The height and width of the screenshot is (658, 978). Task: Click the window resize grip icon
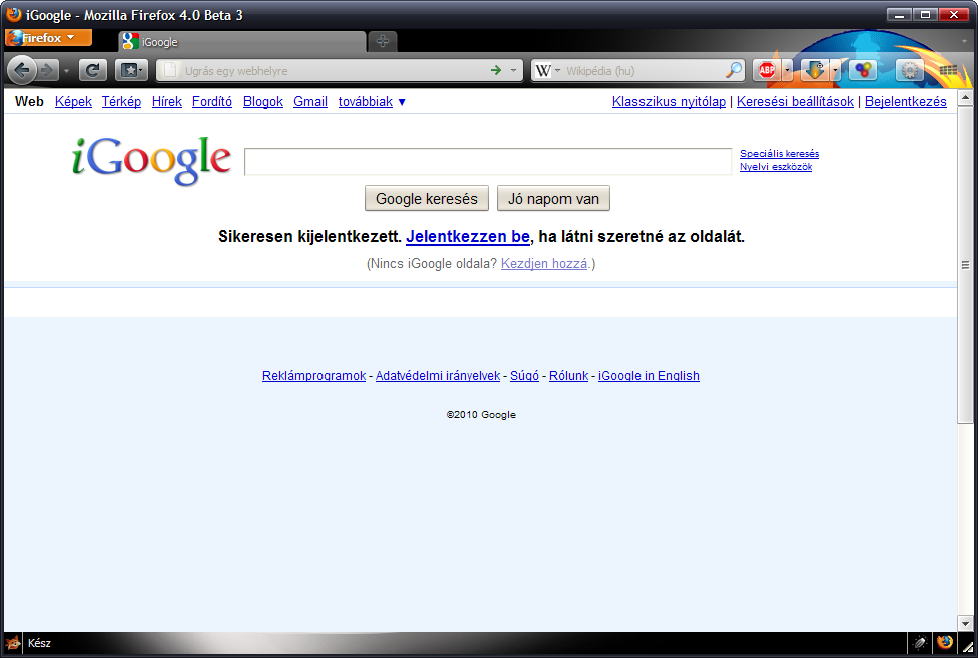967,647
